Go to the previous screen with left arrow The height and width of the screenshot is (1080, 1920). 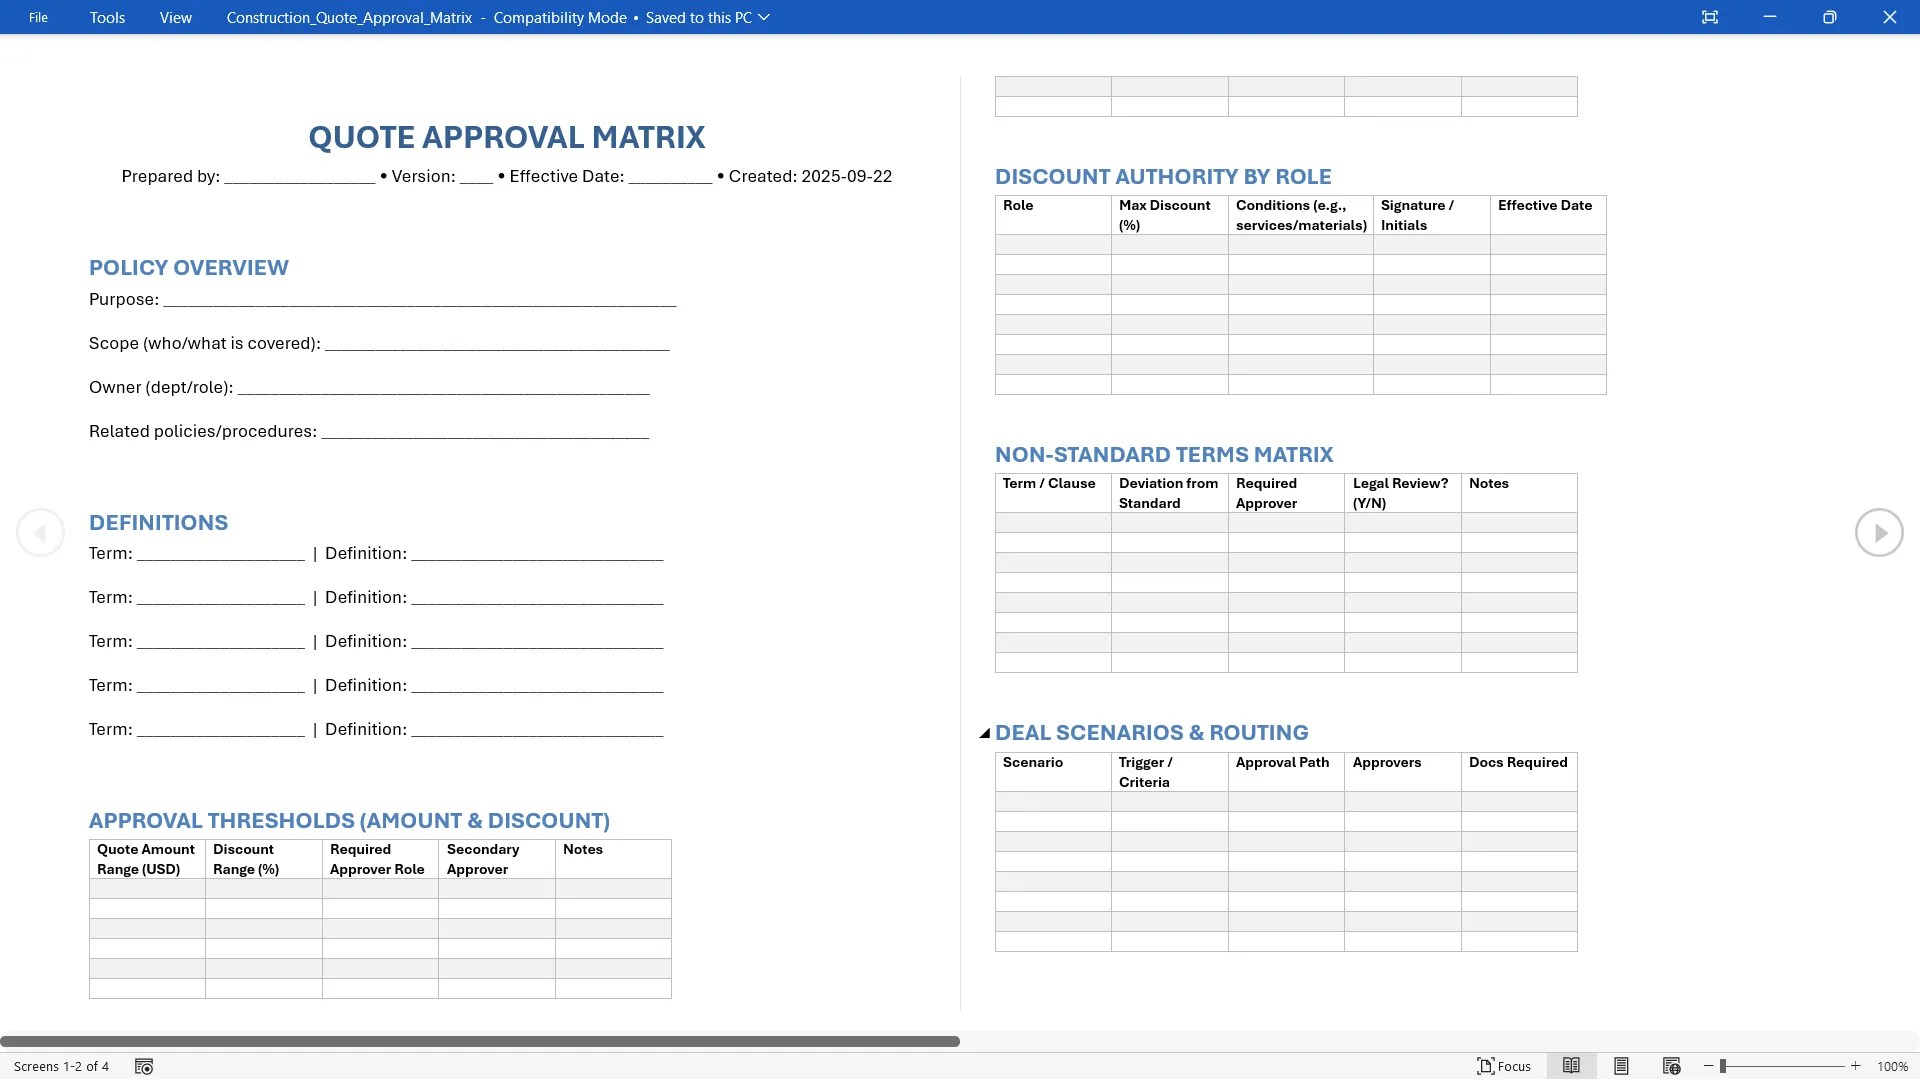point(40,533)
